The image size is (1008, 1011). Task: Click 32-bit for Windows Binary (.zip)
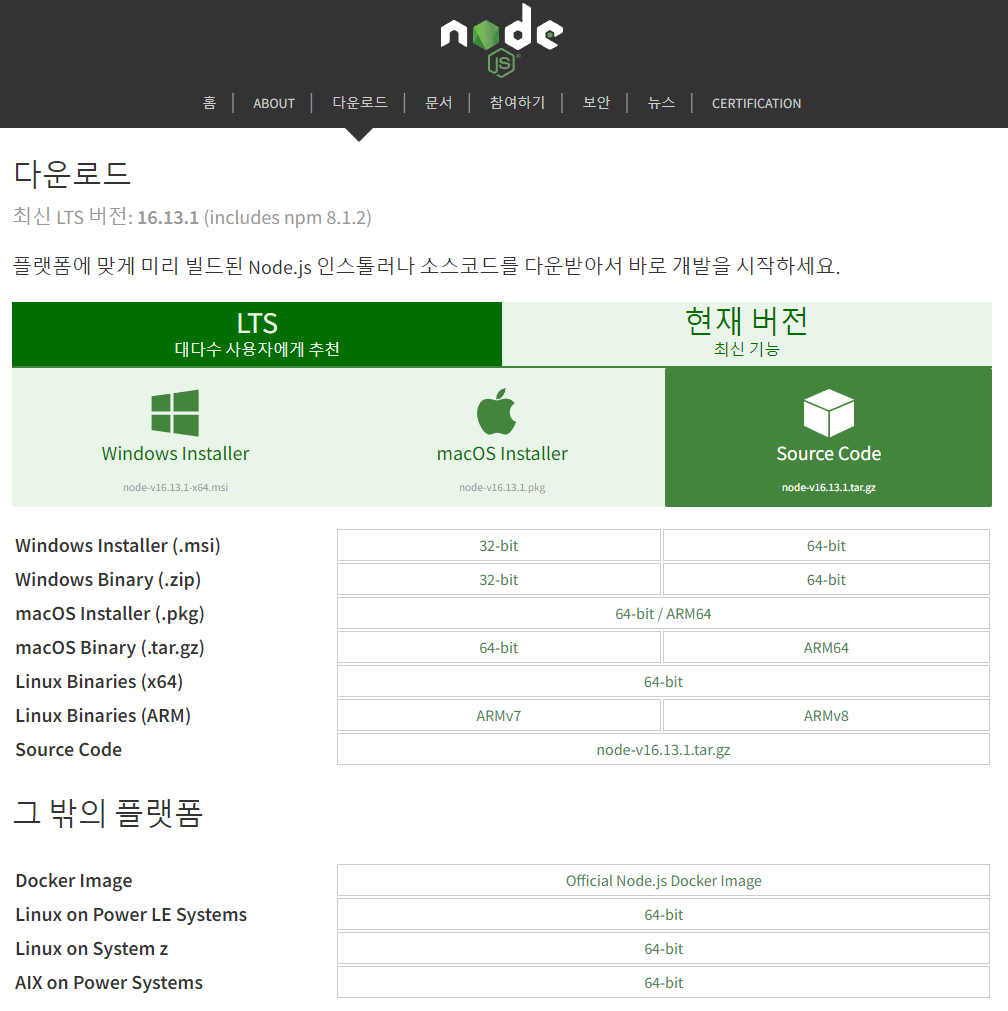tap(499, 580)
